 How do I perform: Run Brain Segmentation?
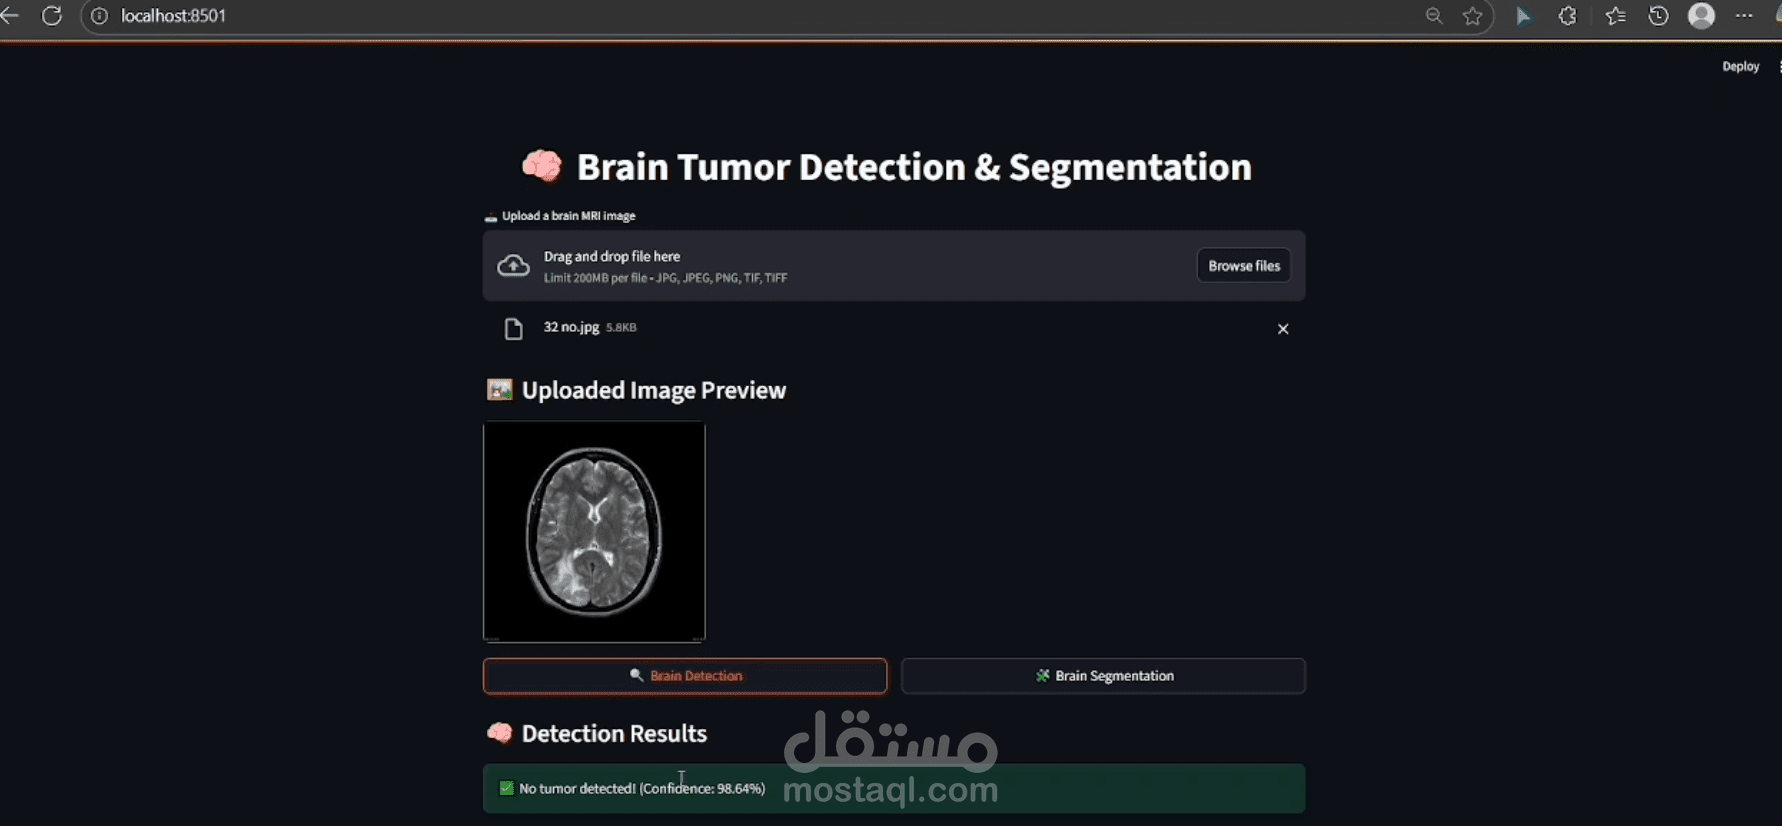click(1103, 676)
